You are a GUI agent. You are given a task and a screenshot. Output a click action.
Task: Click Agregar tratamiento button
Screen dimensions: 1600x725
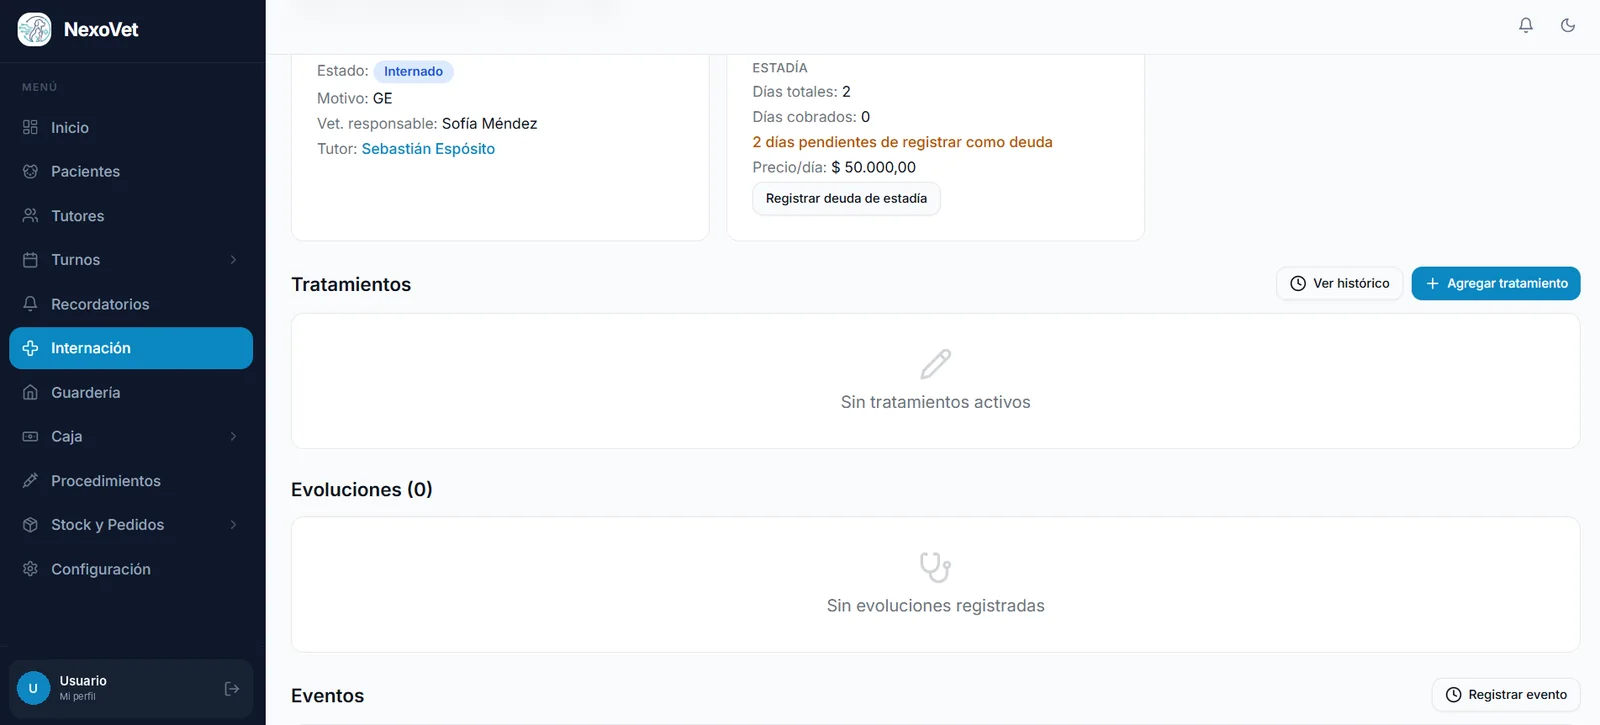(x=1496, y=283)
